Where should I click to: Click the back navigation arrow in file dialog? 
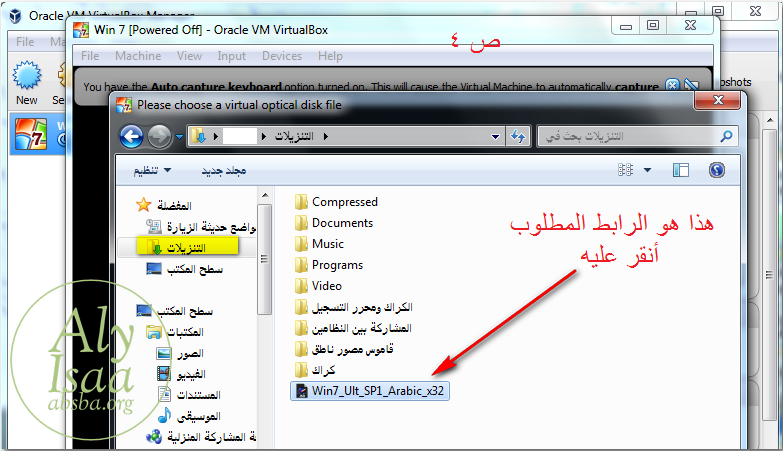[131, 136]
